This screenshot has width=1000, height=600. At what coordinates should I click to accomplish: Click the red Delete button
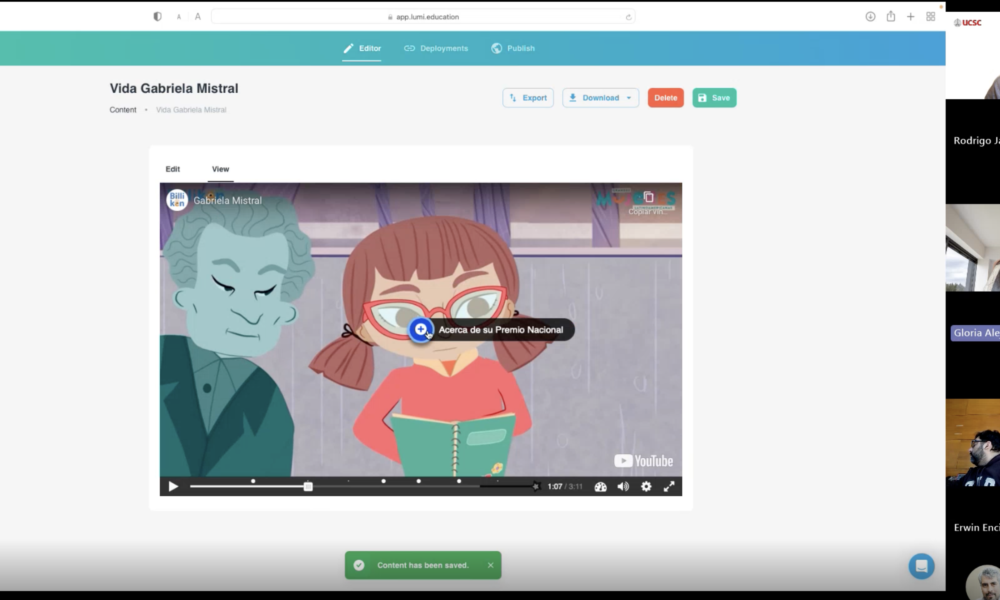tap(666, 98)
